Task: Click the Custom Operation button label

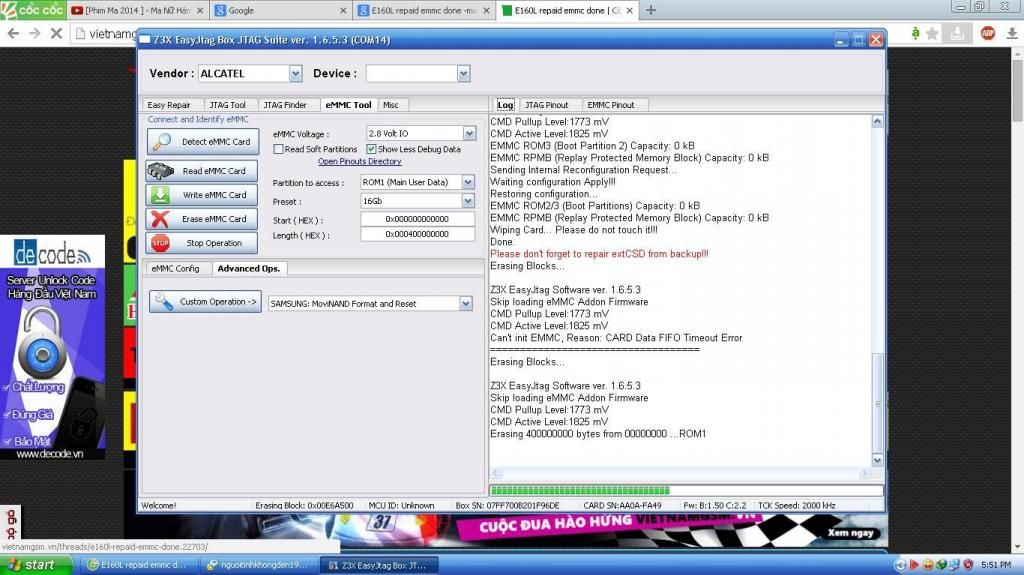Action: [x=217, y=302]
